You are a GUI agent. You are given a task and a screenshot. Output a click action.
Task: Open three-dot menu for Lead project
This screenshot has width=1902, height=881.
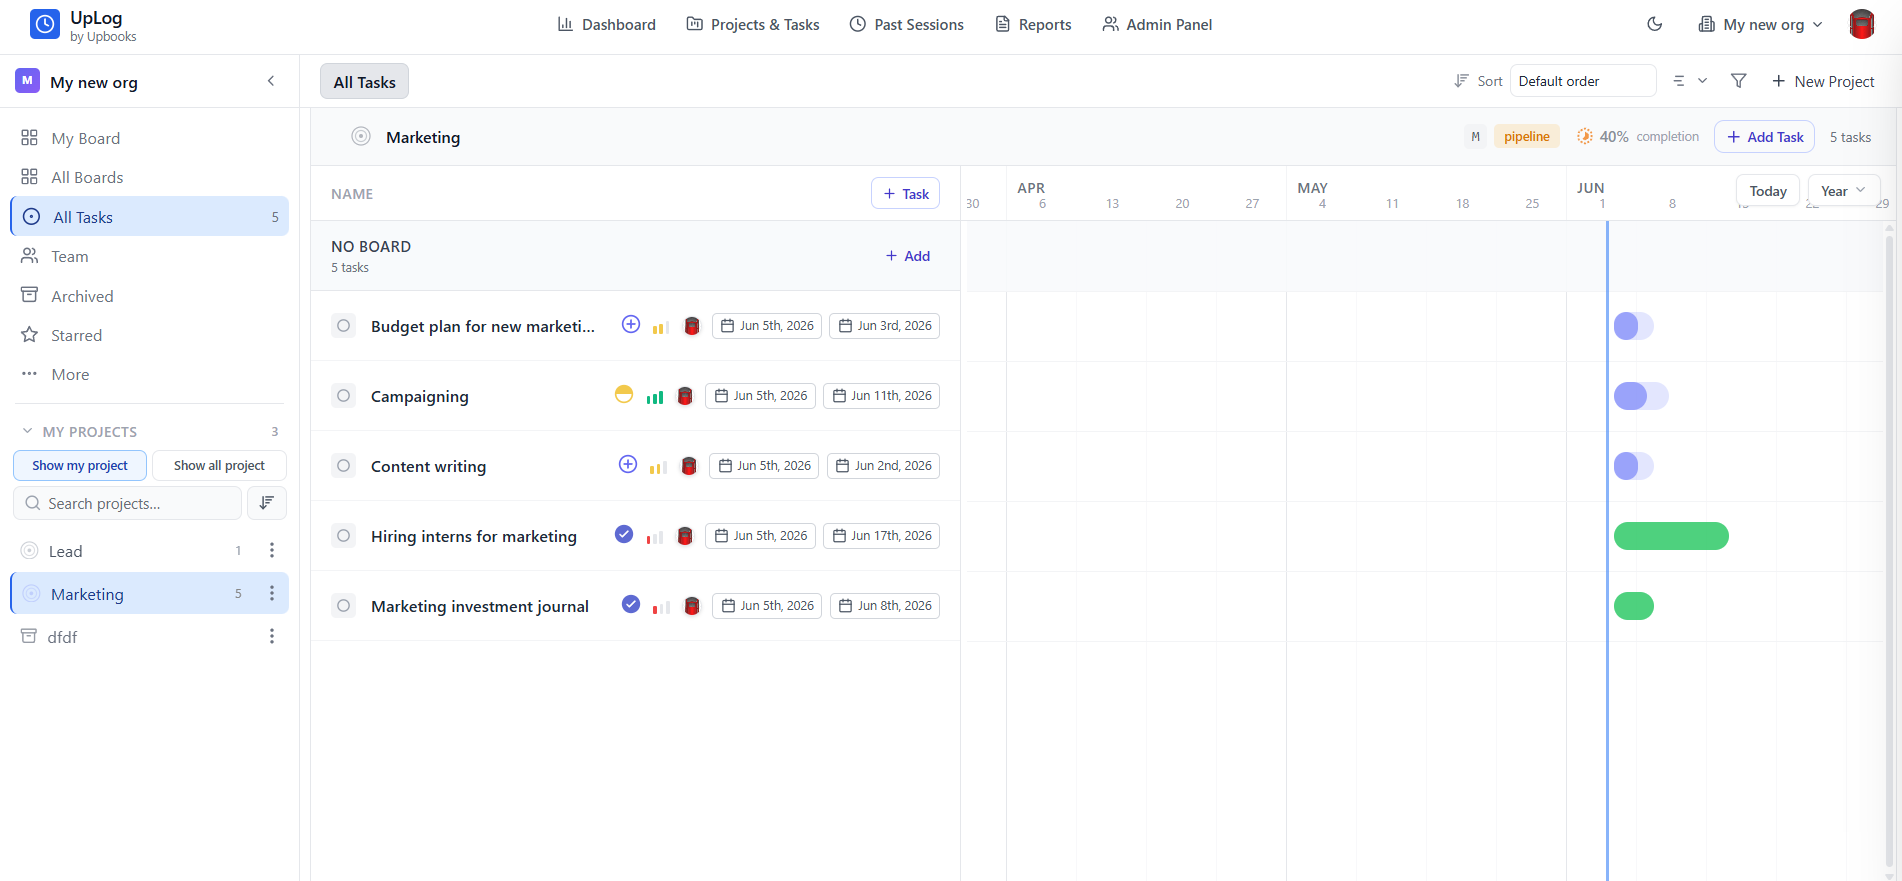pos(271,550)
